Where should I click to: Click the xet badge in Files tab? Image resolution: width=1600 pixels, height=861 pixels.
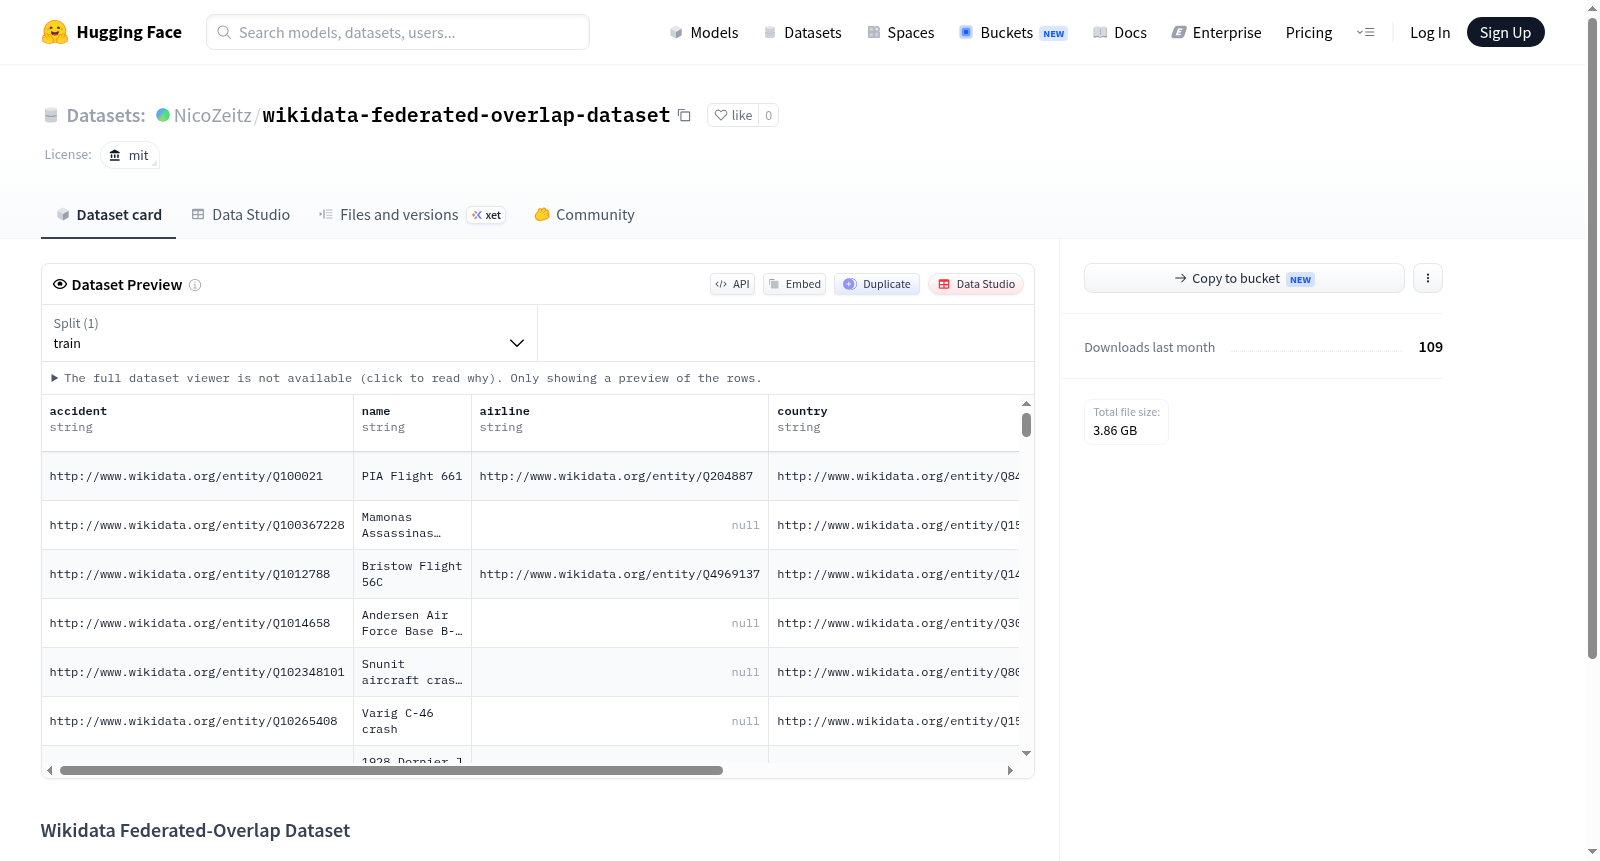click(487, 215)
